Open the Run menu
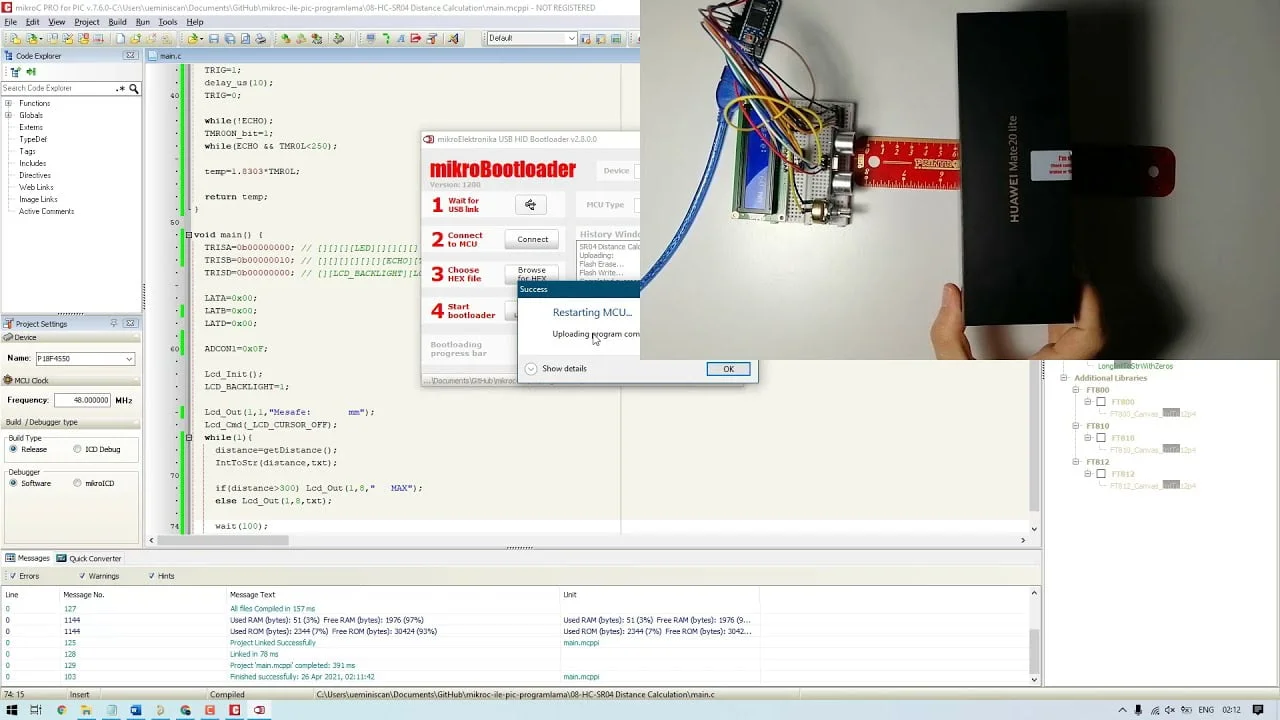 pyautogui.click(x=143, y=22)
